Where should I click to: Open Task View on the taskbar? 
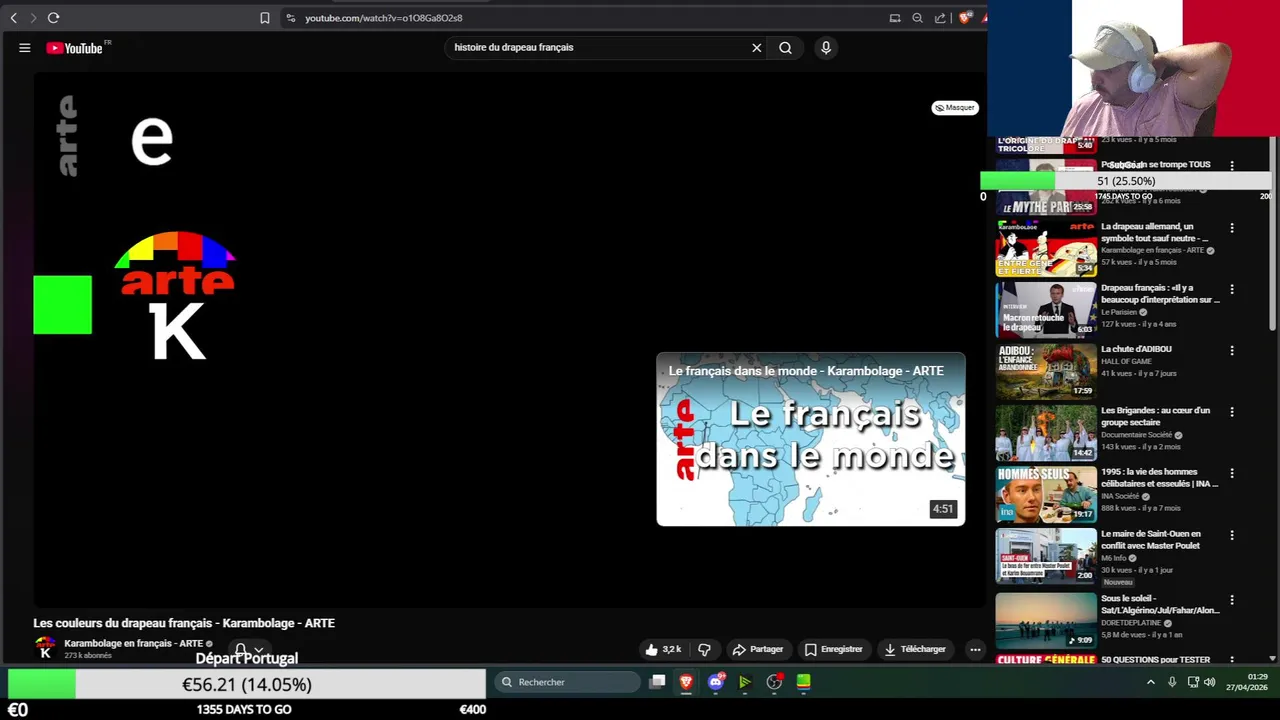pyautogui.click(x=657, y=682)
